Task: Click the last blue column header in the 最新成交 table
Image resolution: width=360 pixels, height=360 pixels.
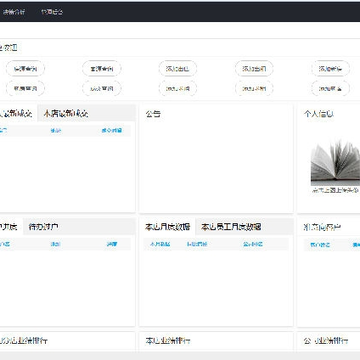Action: click(112, 130)
